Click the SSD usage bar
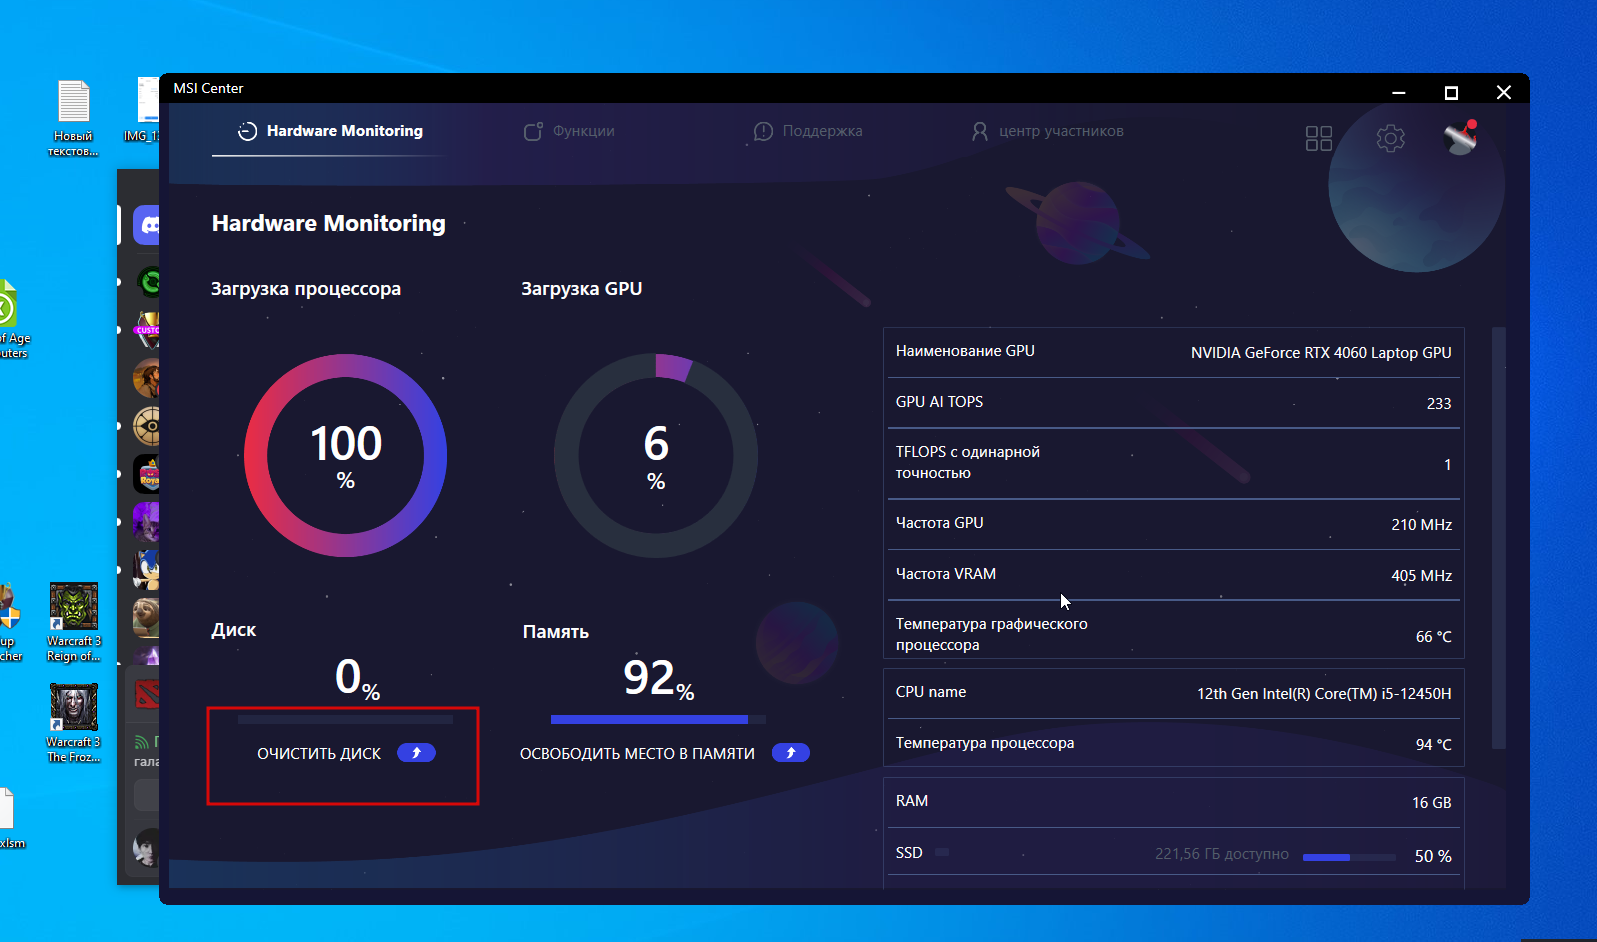This screenshot has height=942, width=1597. [x=1350, y=857]
